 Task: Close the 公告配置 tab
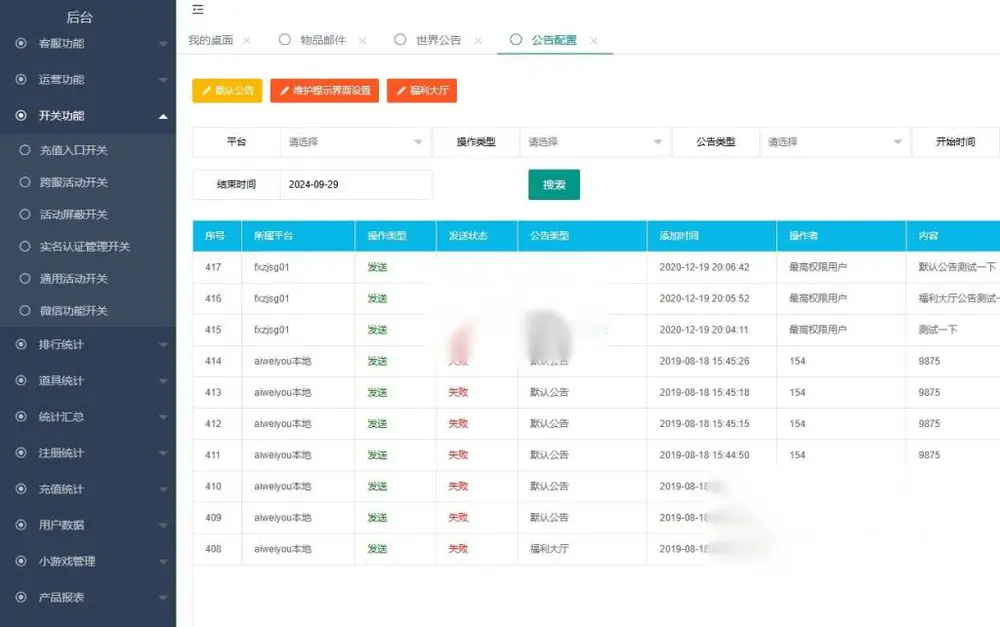594,40
